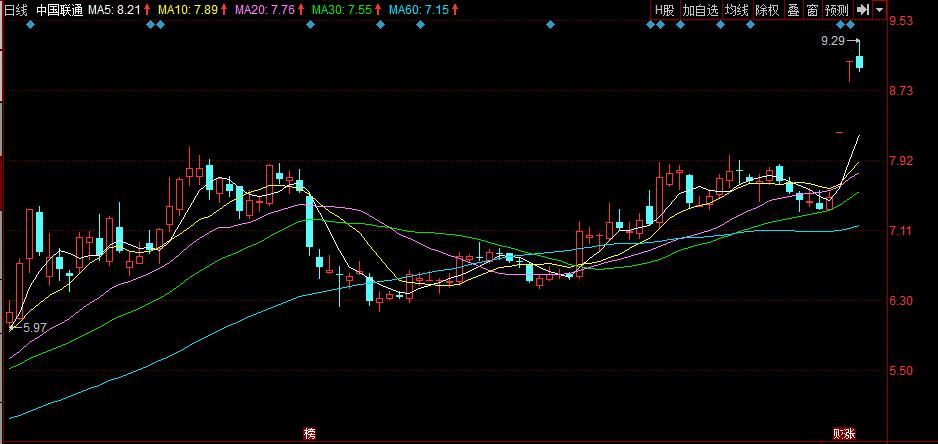Click the red arrow after MA30 value
The height and width of the screenshot is (444, 938).
[x=376, y=10]
